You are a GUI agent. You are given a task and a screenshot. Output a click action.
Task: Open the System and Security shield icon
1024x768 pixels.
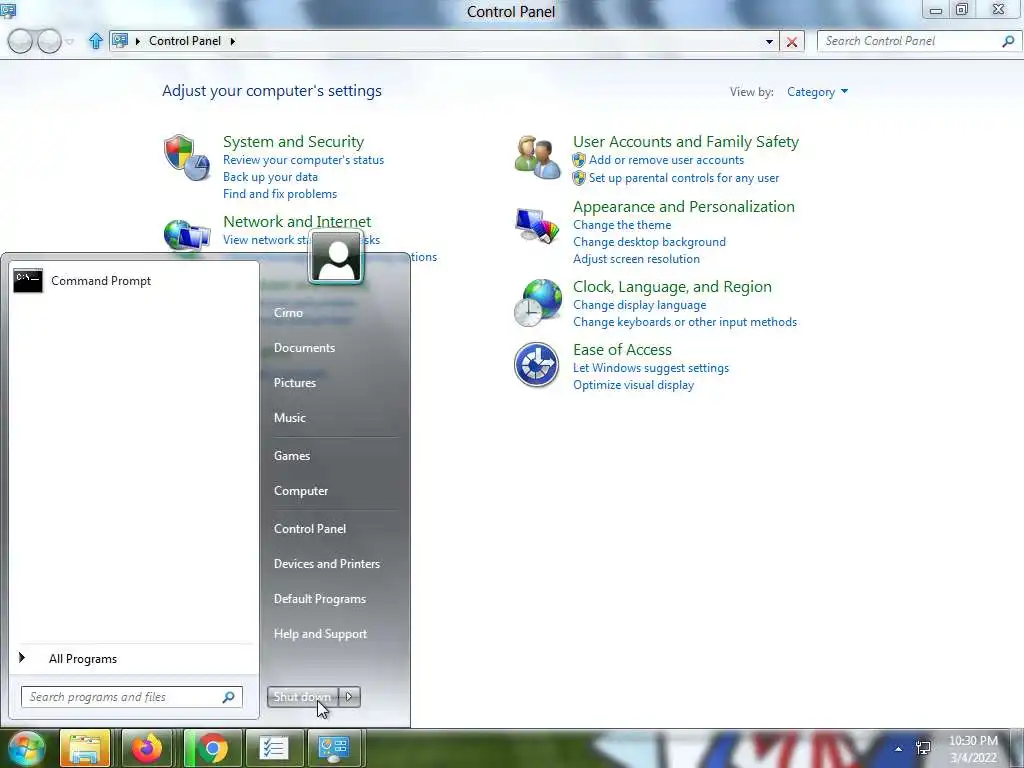[x=187, y=157]
